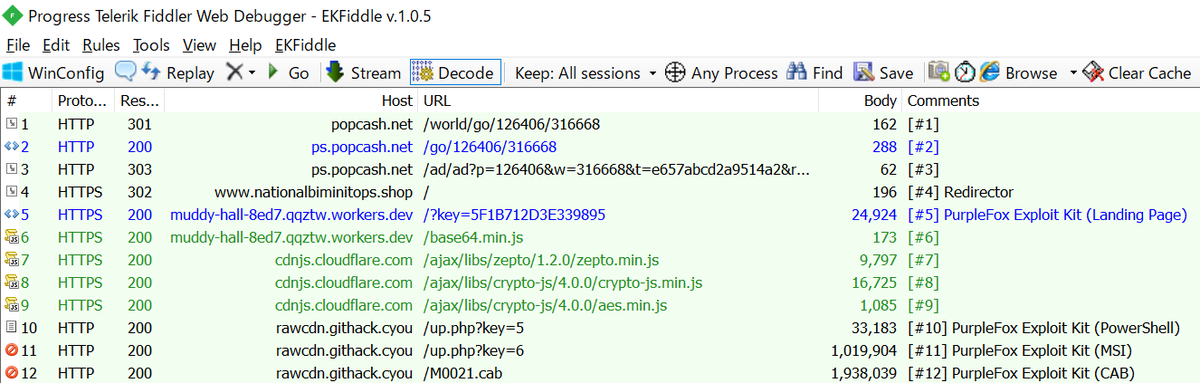Click the camera screenshot toolbar icon
Image resolution: width=1200 pixels, height=383 pixels.
click(939, 72)
